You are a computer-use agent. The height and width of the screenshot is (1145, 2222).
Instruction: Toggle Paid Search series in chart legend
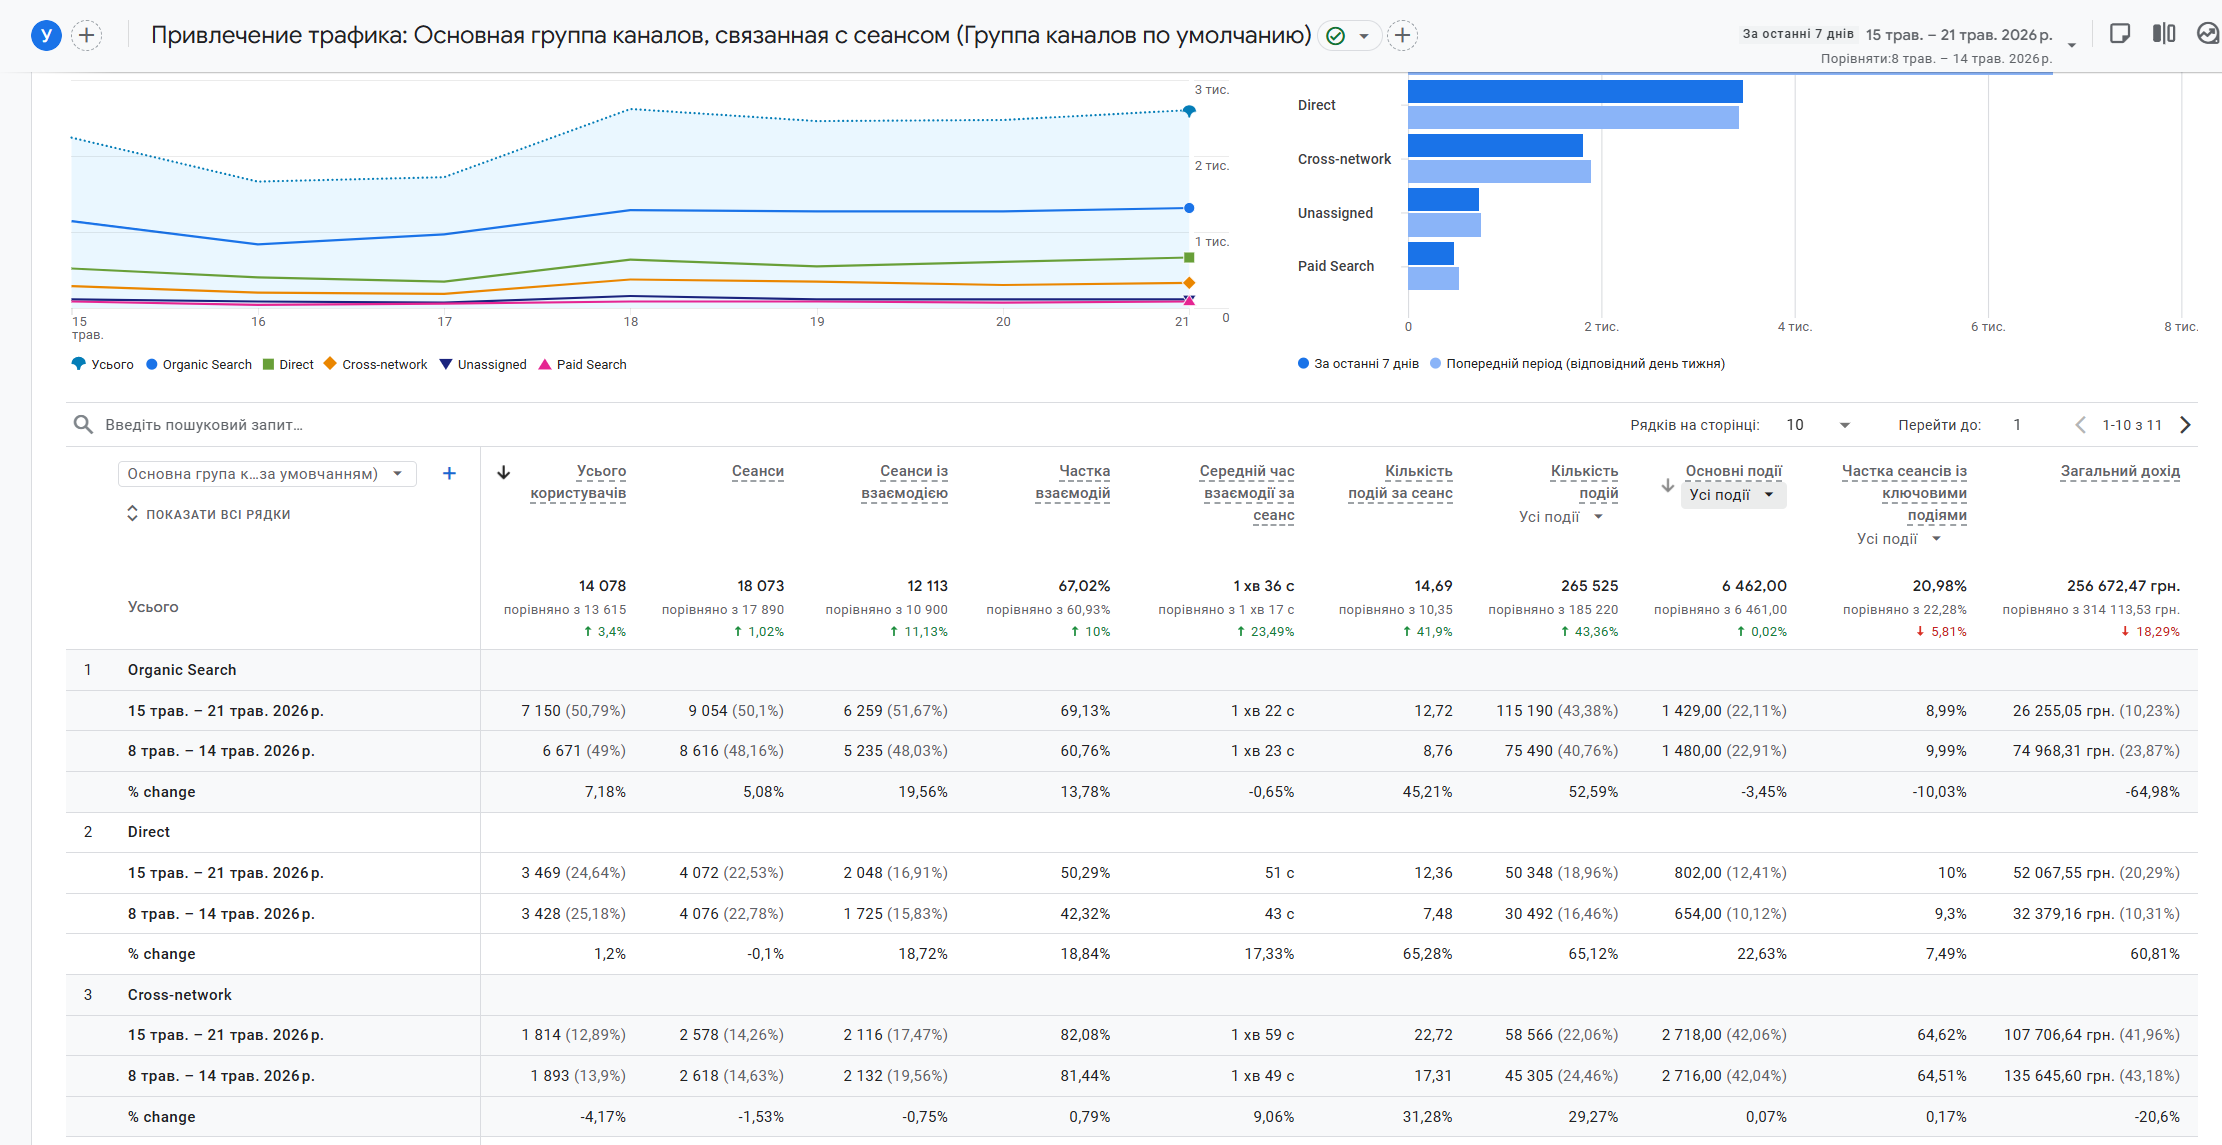click(x=582, y=365)
